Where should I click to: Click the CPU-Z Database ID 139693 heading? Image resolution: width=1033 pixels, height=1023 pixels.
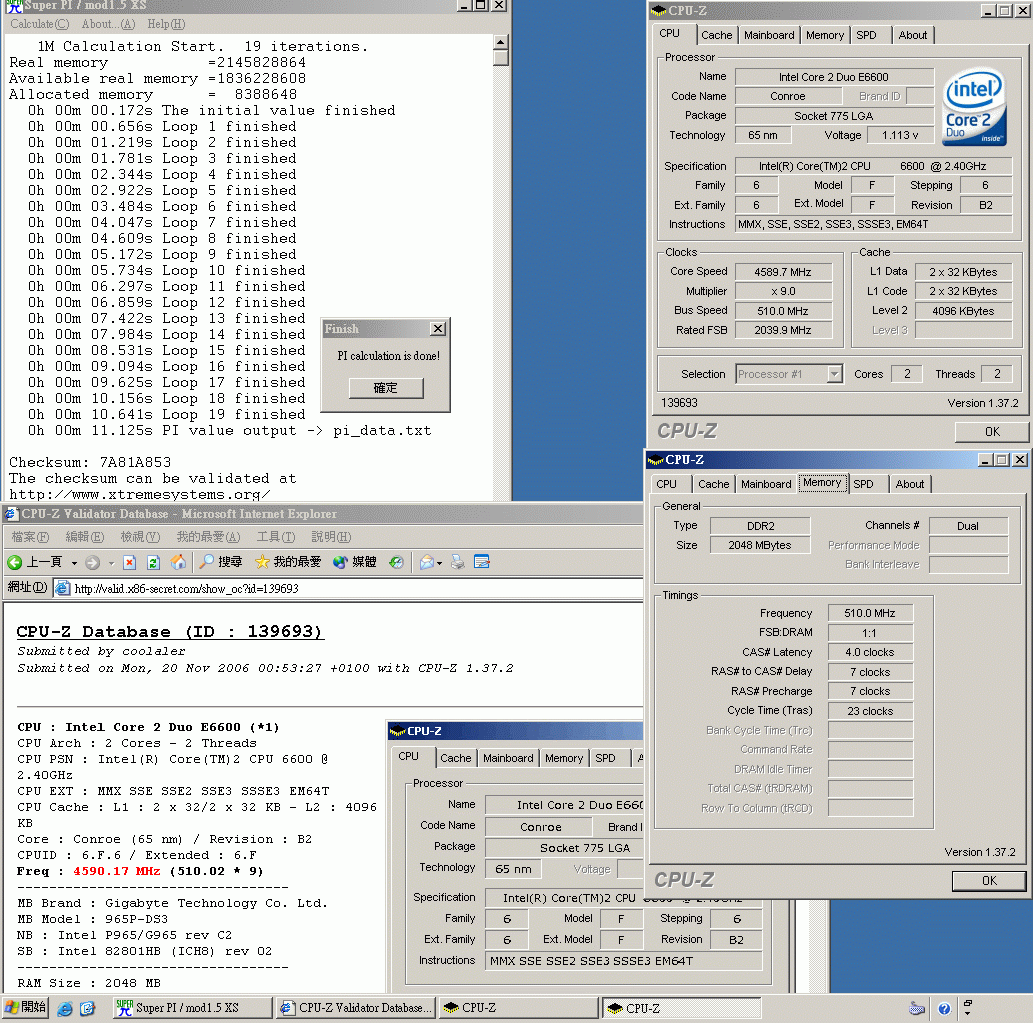click(x=170, y=632)
